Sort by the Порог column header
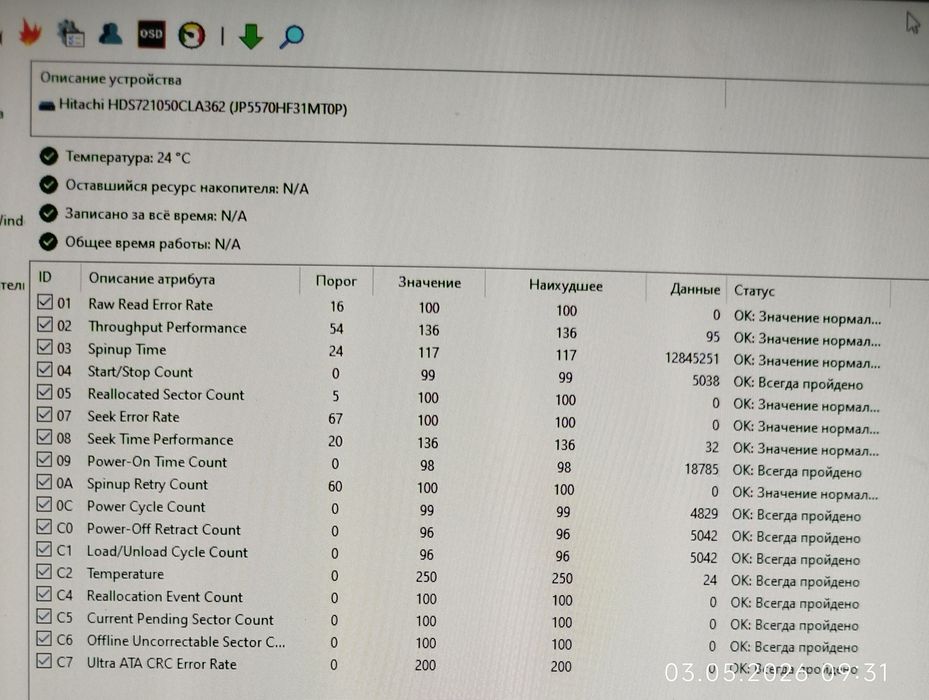This screenshot has height=700, width=929. [x=336, y=281]
